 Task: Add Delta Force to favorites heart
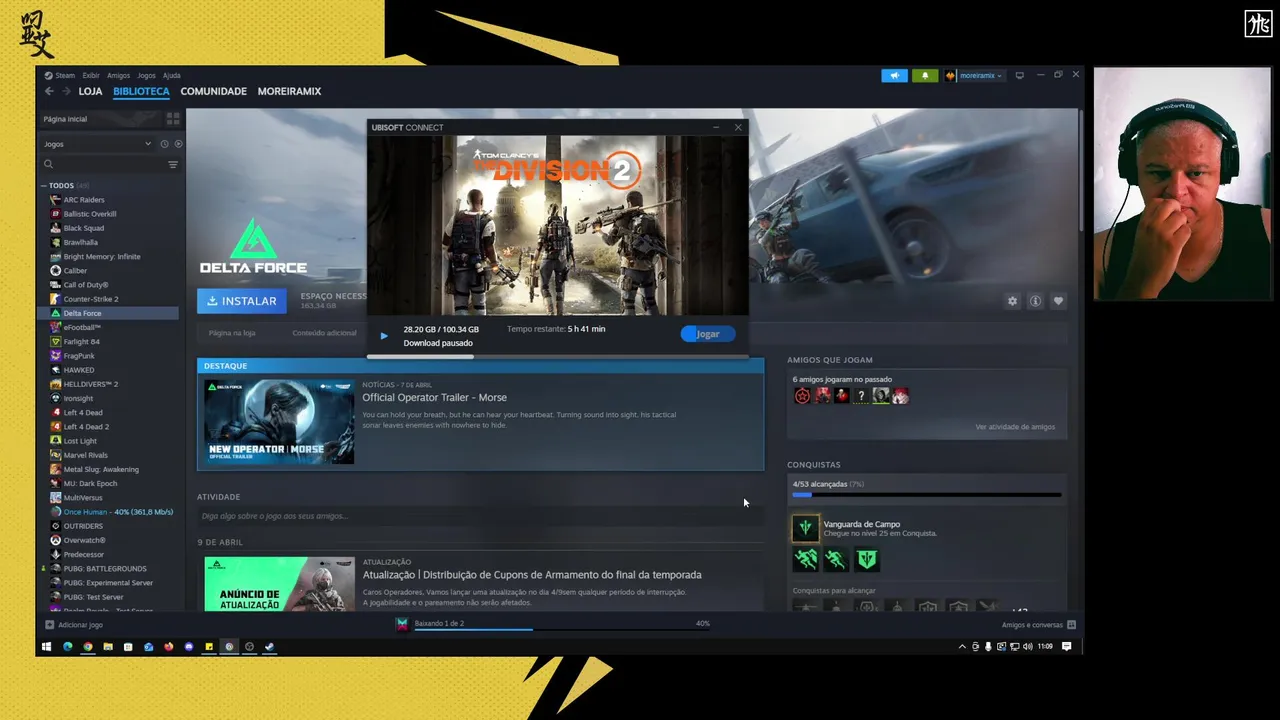click(x=1058, y=301)
